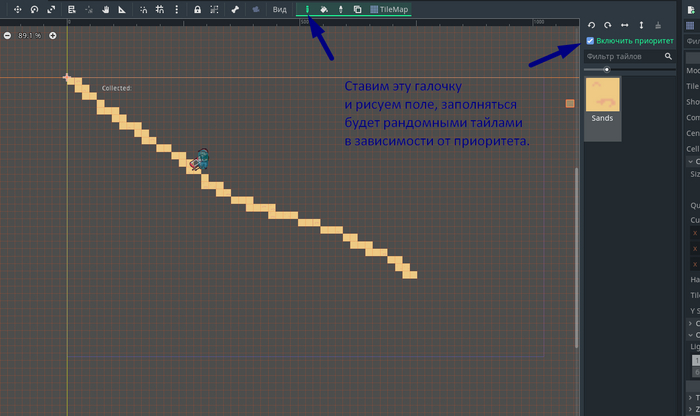Select the Rotate mode tool
The height and width of the screenshot is (416, 700).
[x=35, y=9]
